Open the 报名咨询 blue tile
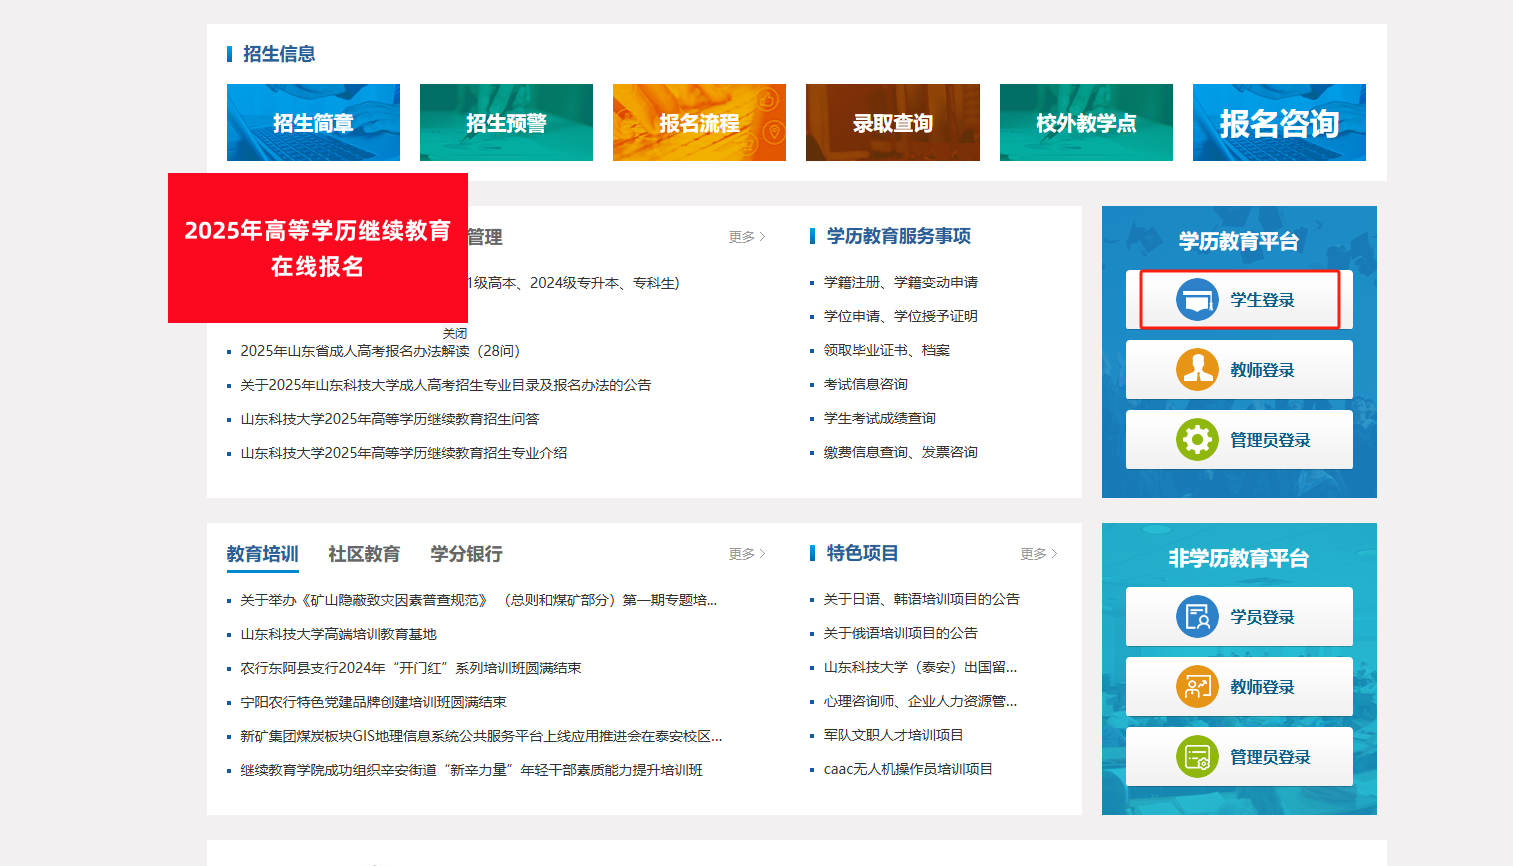Screen dimensions: 1513x866 tap(1278, 123)
